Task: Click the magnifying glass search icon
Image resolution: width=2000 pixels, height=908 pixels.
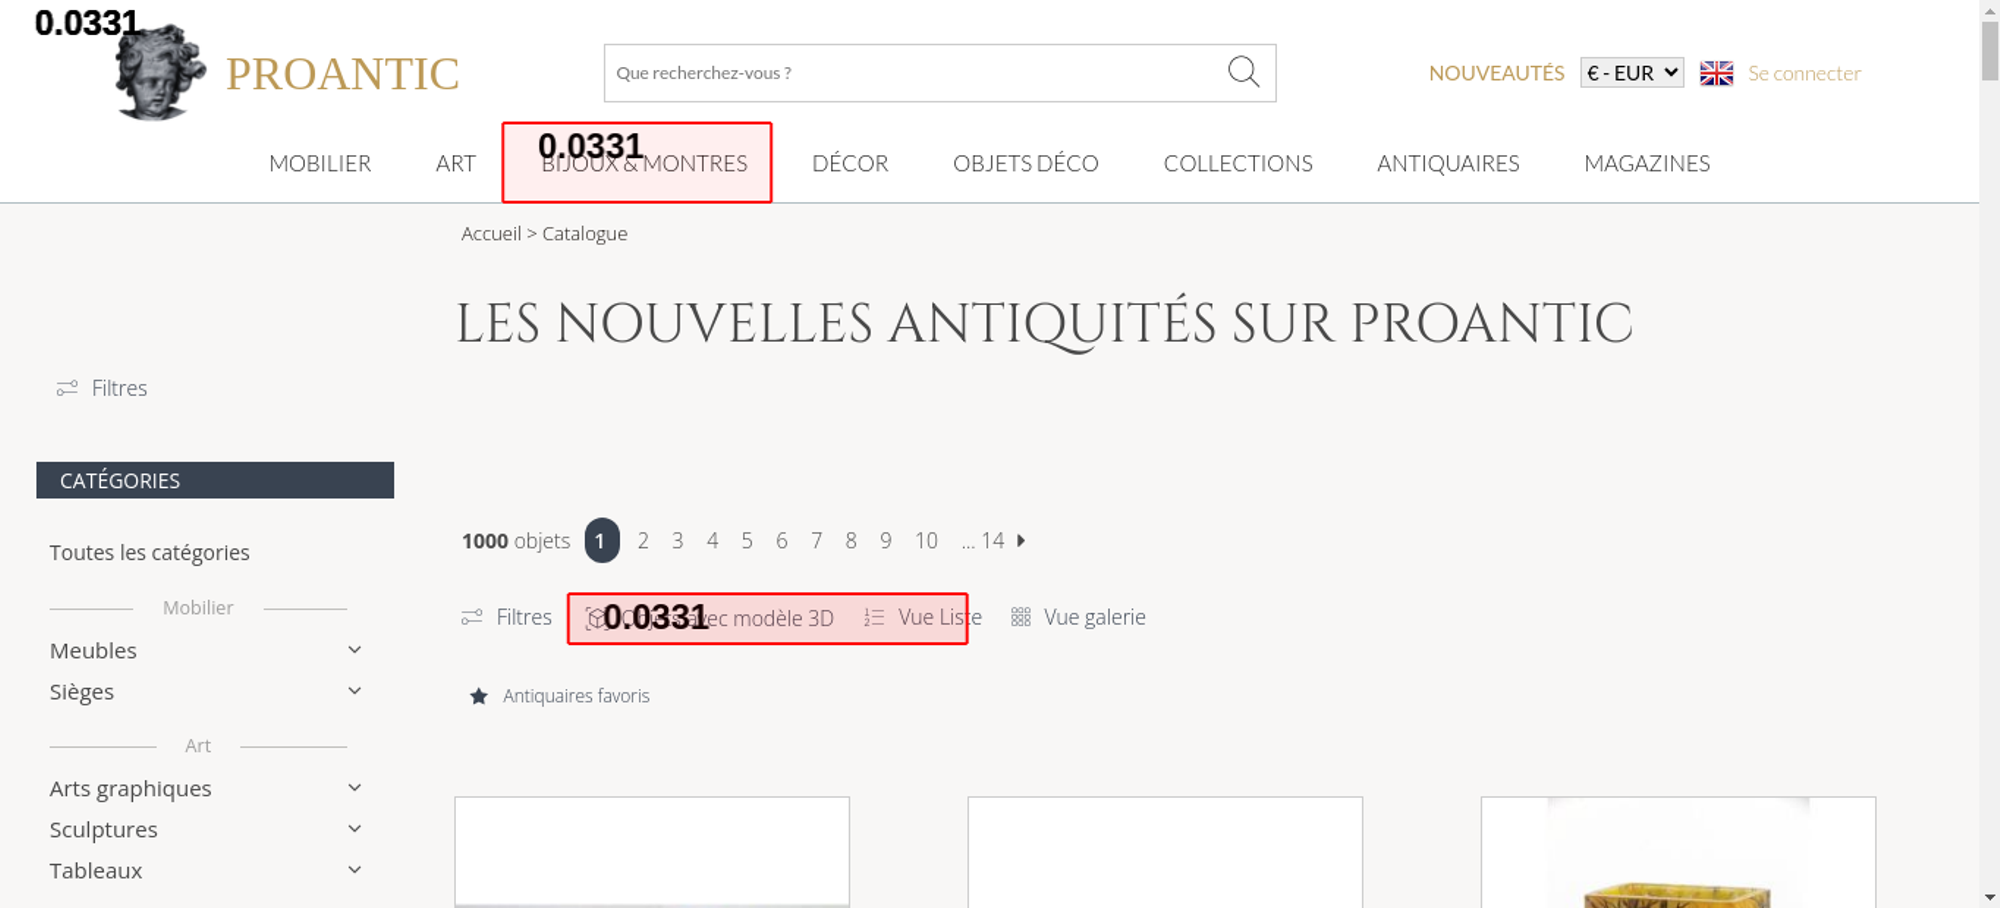Action: click(x=1243, y=72)
